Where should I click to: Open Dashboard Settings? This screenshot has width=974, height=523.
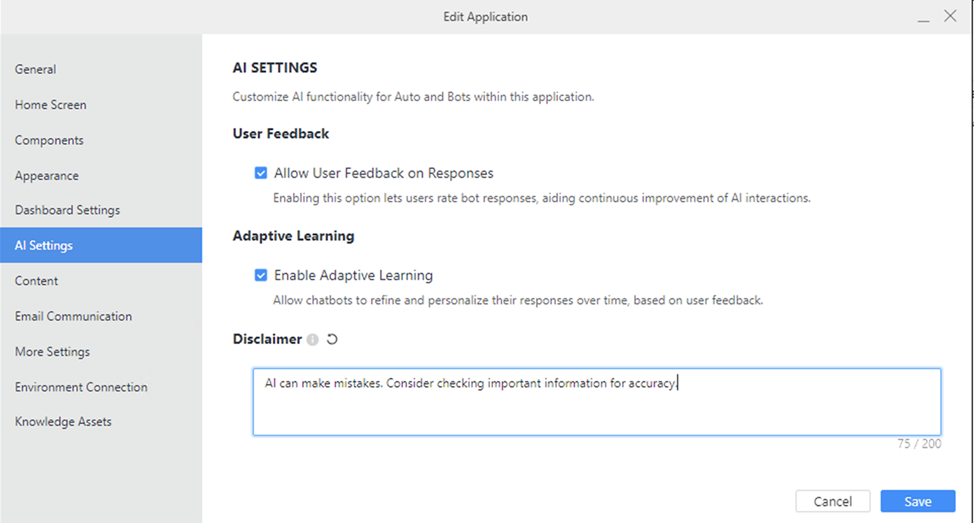point(67,210)
